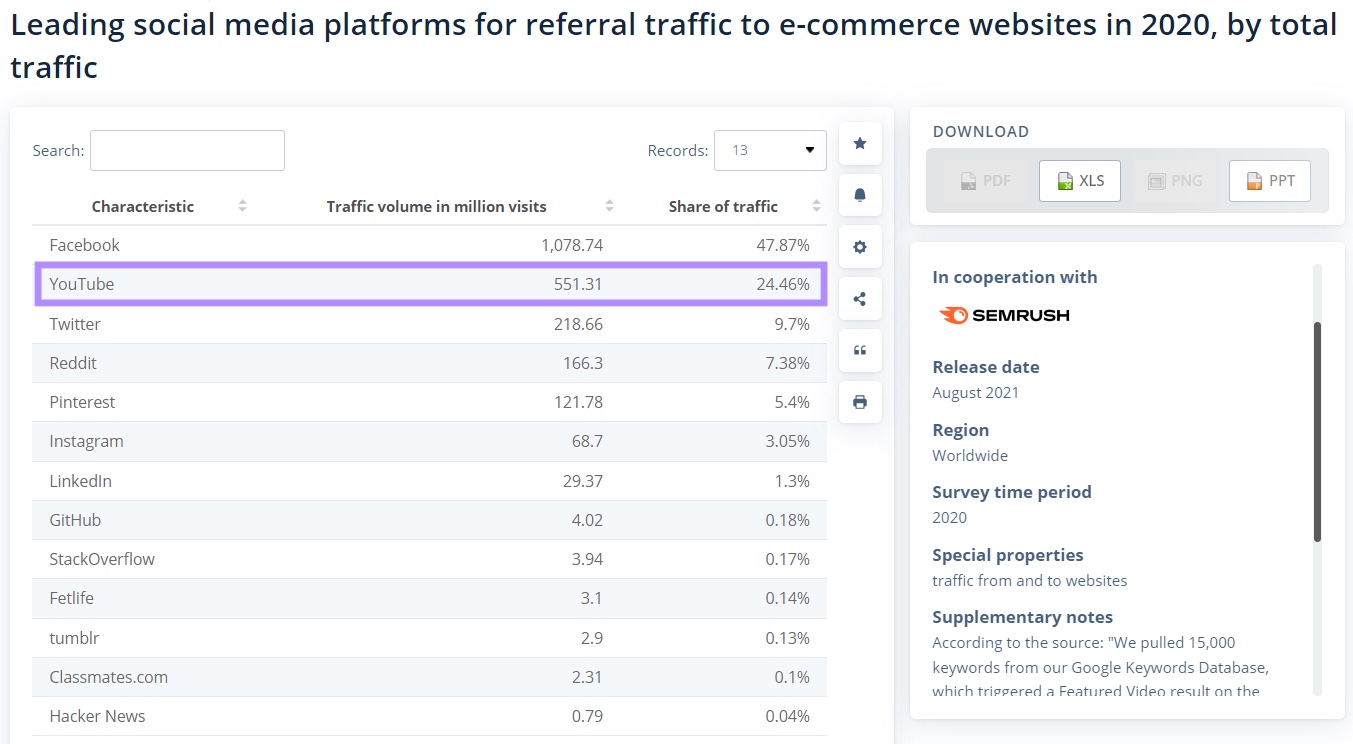This screenshot has height=744, width=1353.
Task: Open the notification bell icon
Action: point(859,195)
